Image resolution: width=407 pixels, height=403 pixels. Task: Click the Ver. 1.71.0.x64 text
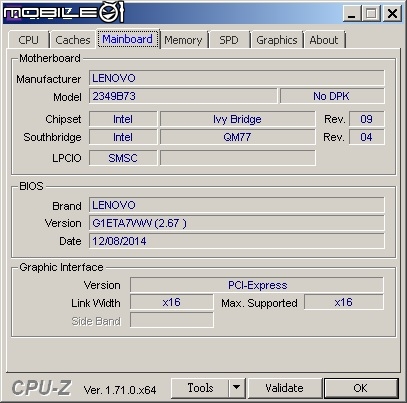120,390
